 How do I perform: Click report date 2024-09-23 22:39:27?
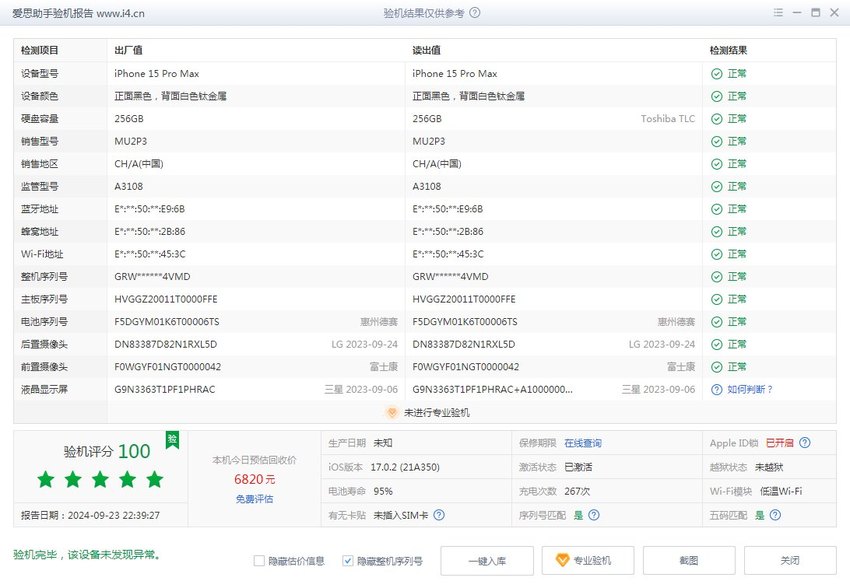(x=114, y=515)
